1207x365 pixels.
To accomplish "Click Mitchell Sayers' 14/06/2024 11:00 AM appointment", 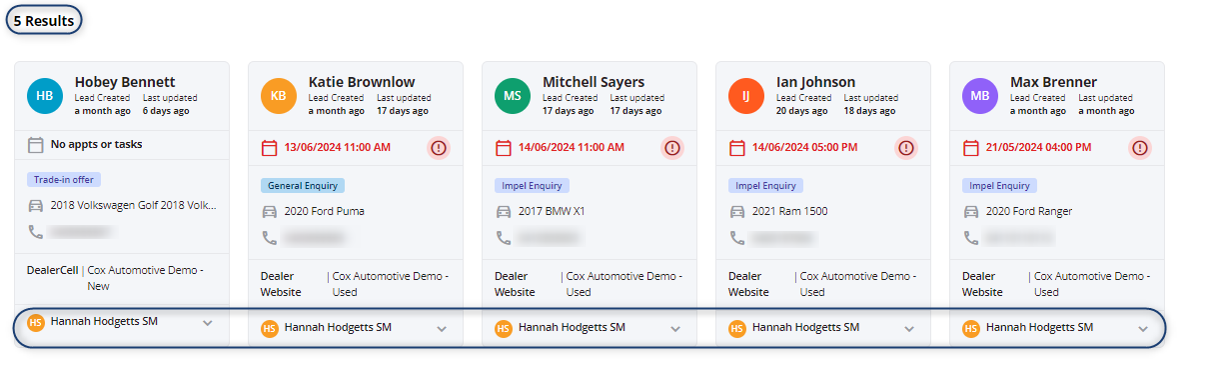I will [572, 148].
